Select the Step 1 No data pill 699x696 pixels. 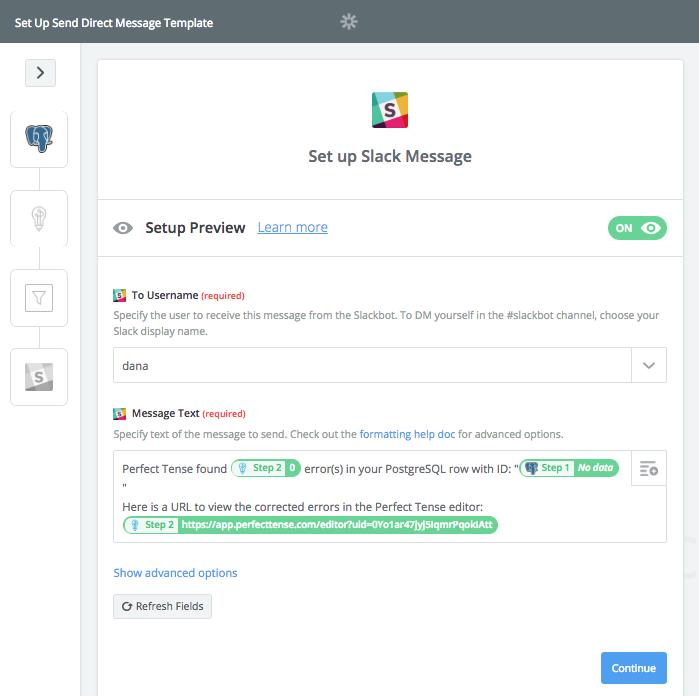(569, 468)
